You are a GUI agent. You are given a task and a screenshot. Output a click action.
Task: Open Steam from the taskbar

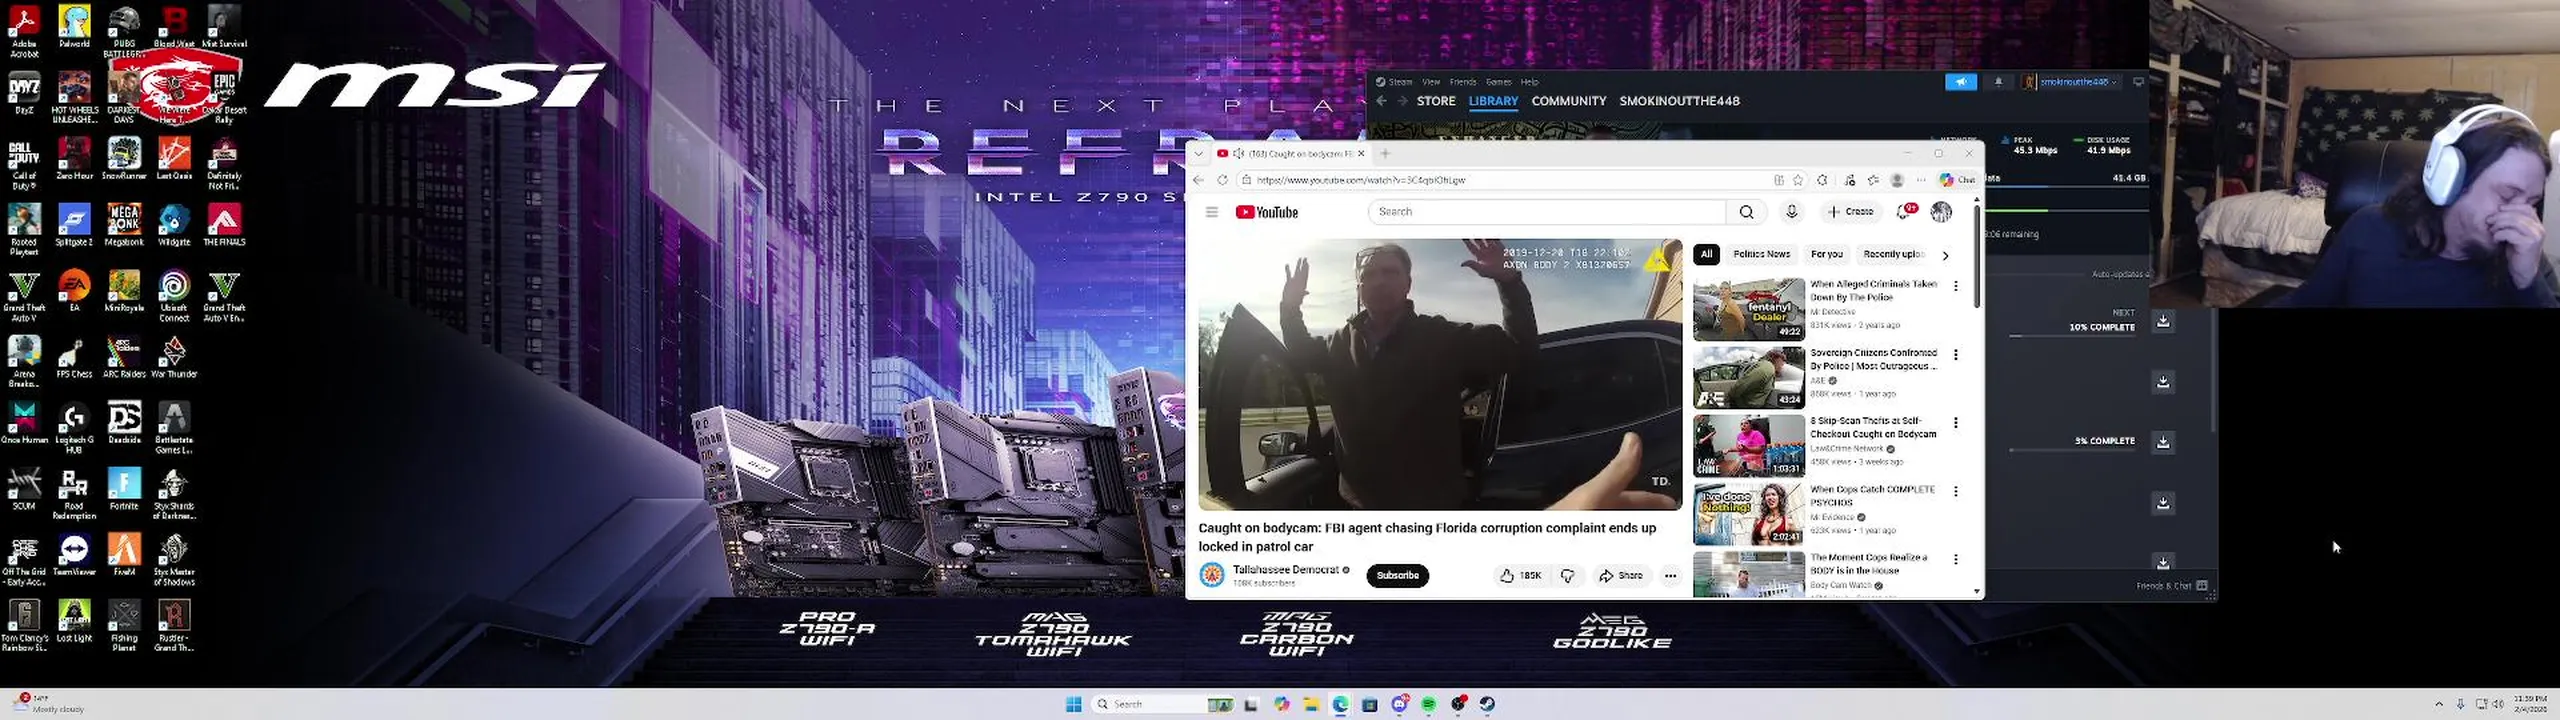(x=1488, y=704)
